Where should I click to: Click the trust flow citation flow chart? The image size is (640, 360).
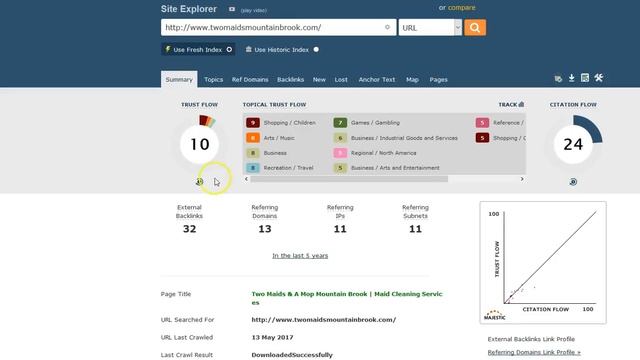click(543, 262)
